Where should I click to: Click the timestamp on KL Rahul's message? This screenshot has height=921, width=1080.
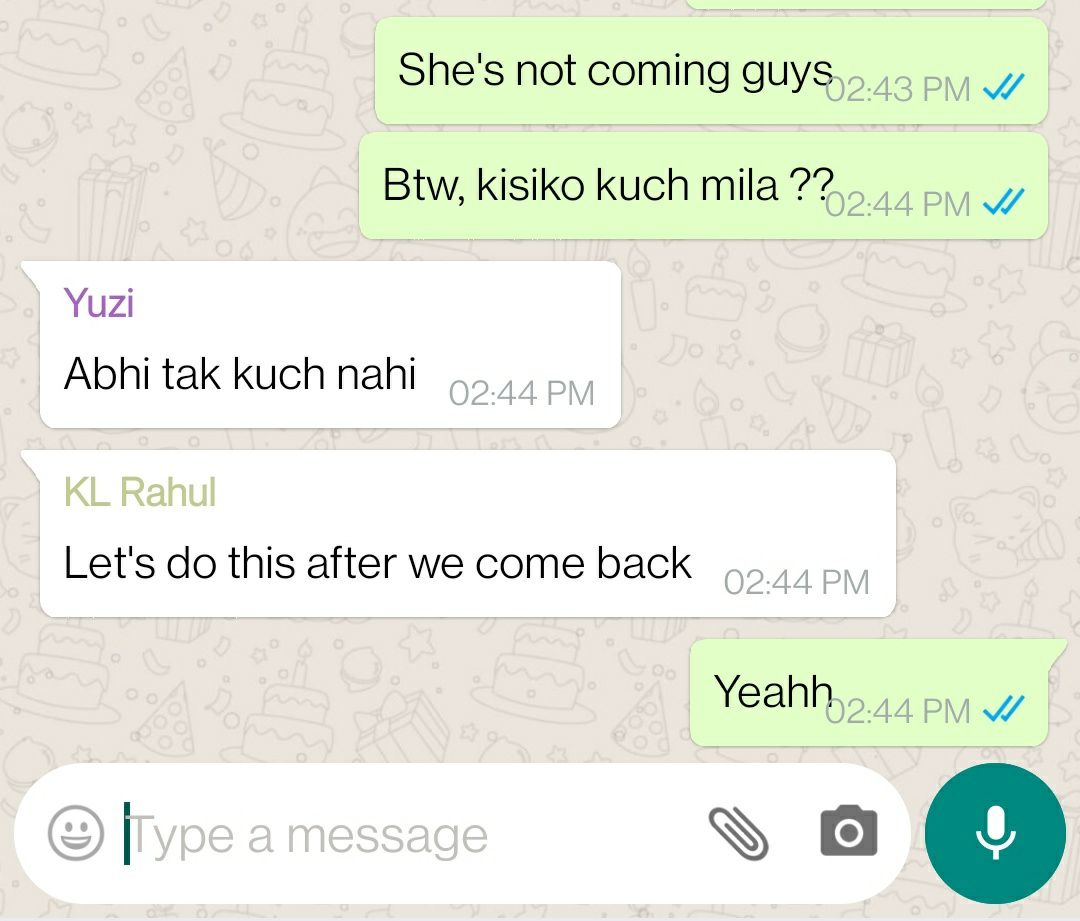pos(797,583)
